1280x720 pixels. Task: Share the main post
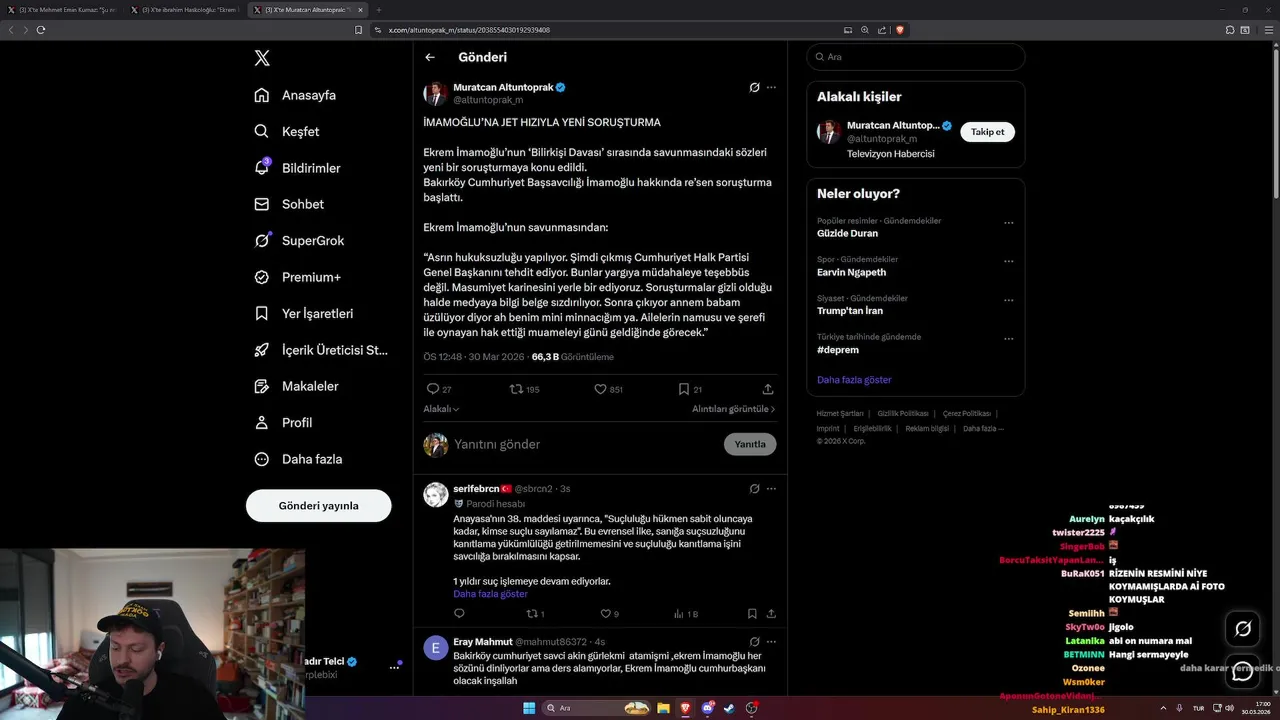pyautogui.click(x=768, y=389)
